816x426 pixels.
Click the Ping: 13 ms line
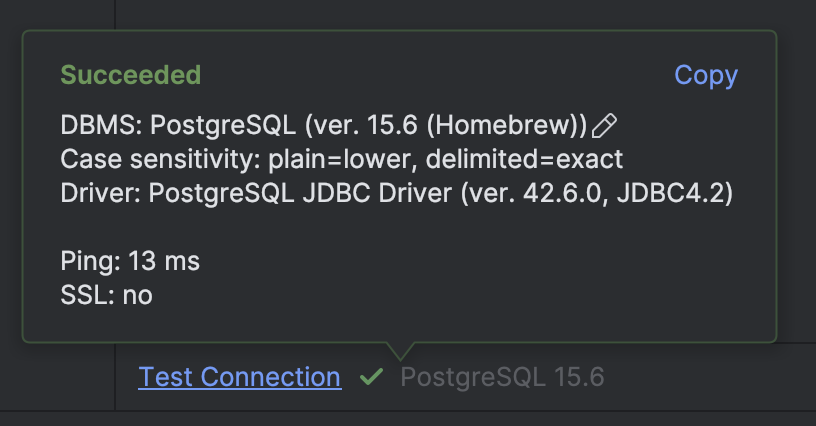tap(130, 261)
